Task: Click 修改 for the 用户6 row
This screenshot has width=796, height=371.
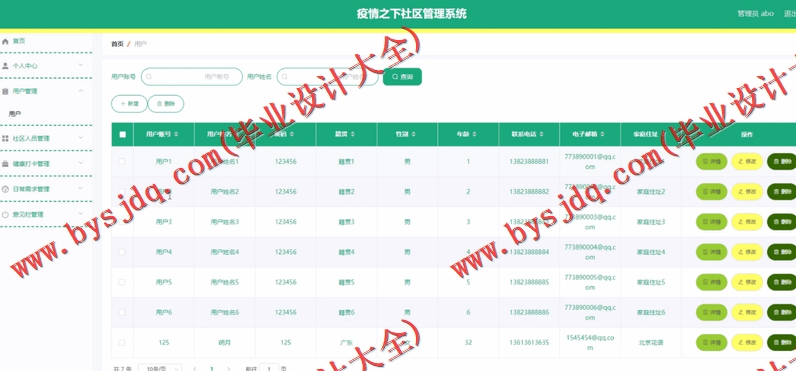Action: [747, 313]
